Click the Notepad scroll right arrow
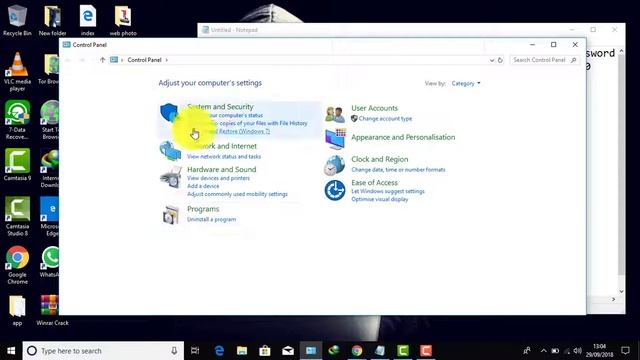Viewport: 640px width, 360px height. coord(613,299)
